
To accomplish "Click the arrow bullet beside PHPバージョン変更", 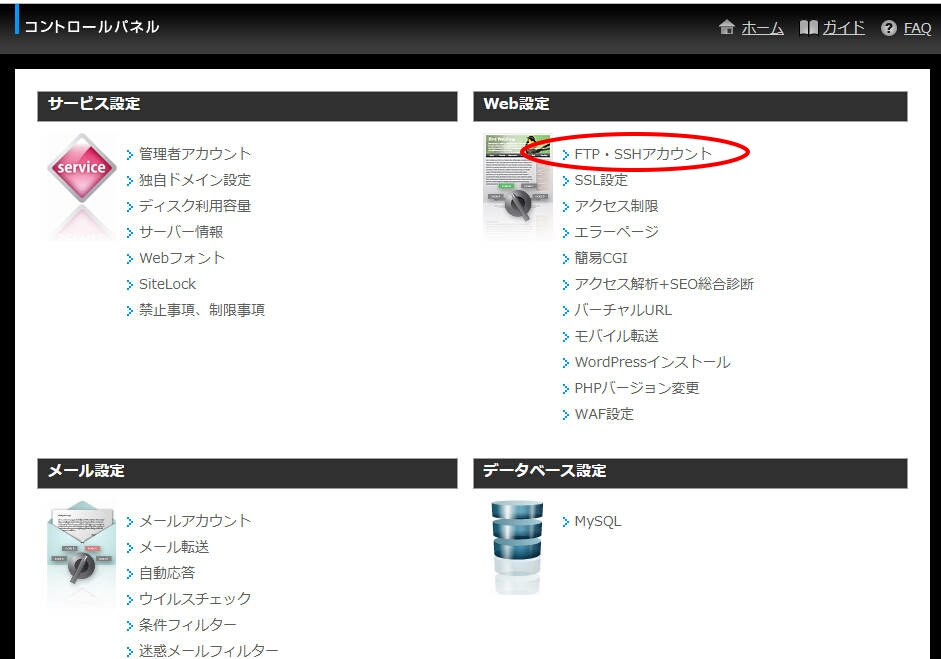I will pyautogui.click(x=565, y=388).
